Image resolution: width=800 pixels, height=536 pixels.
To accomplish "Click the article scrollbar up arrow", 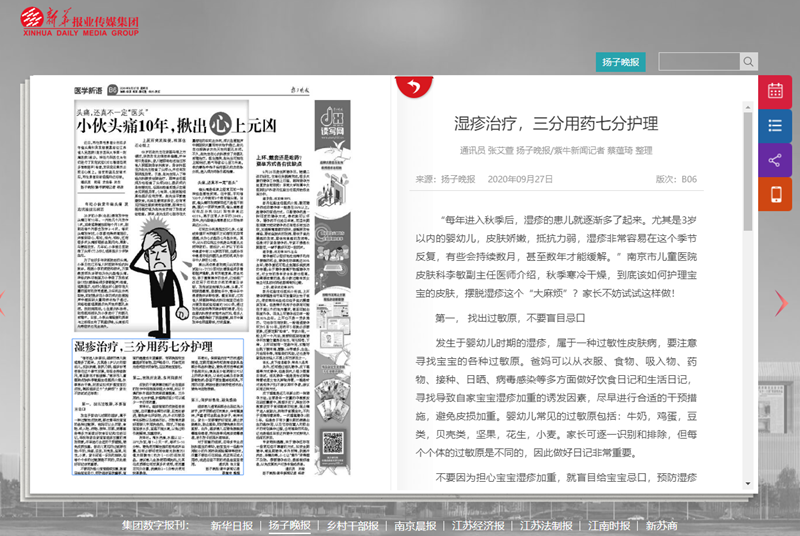I will [x=748, y=107].
